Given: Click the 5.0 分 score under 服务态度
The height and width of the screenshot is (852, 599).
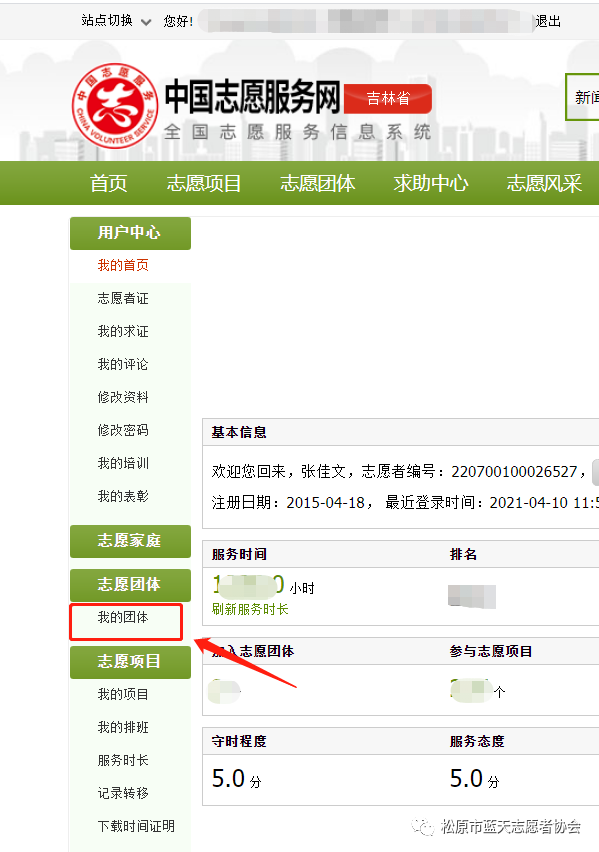Looking at the screenshot, I should coord(475,779).
